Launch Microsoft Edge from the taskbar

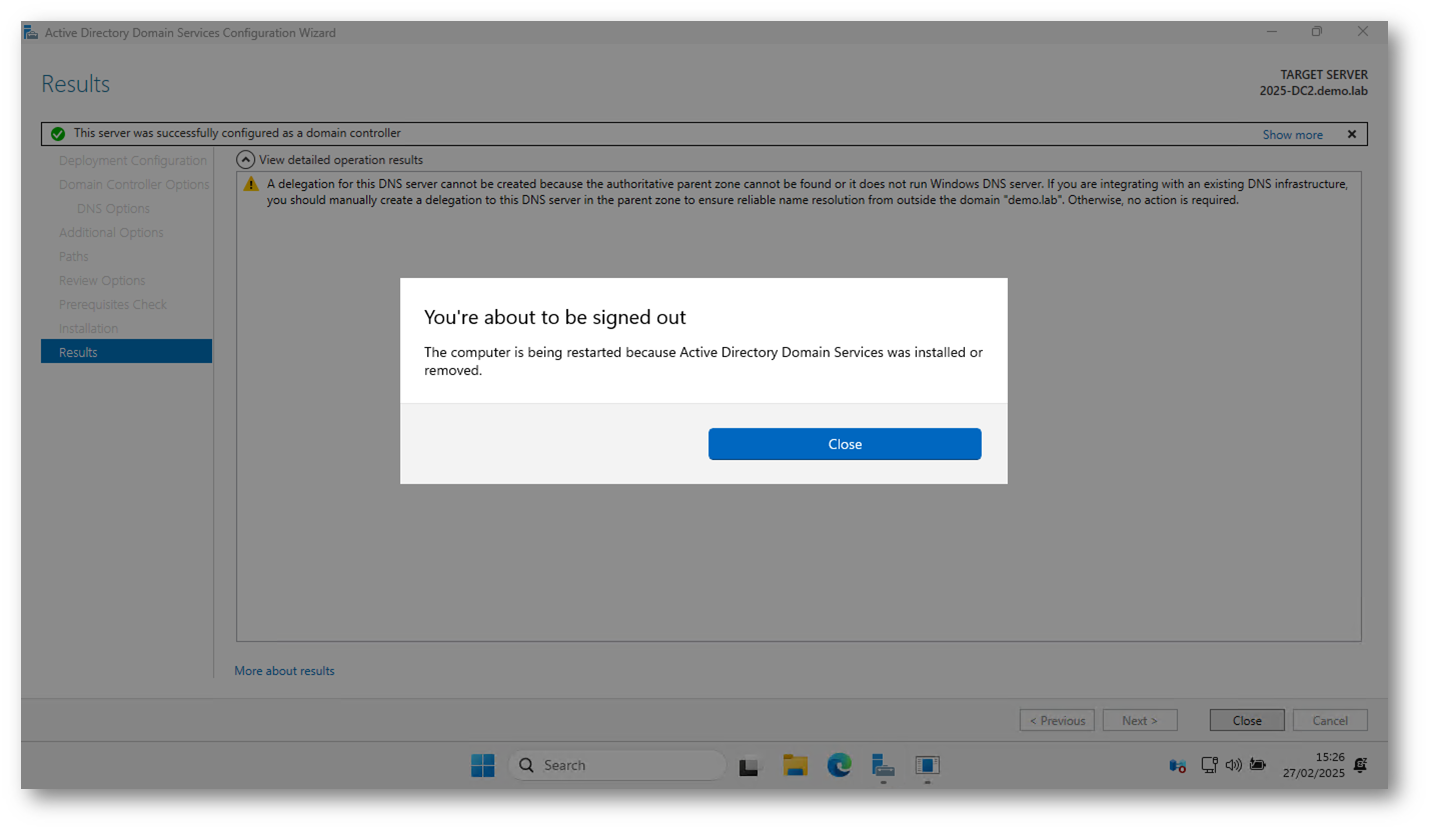(x=839, y=766)
